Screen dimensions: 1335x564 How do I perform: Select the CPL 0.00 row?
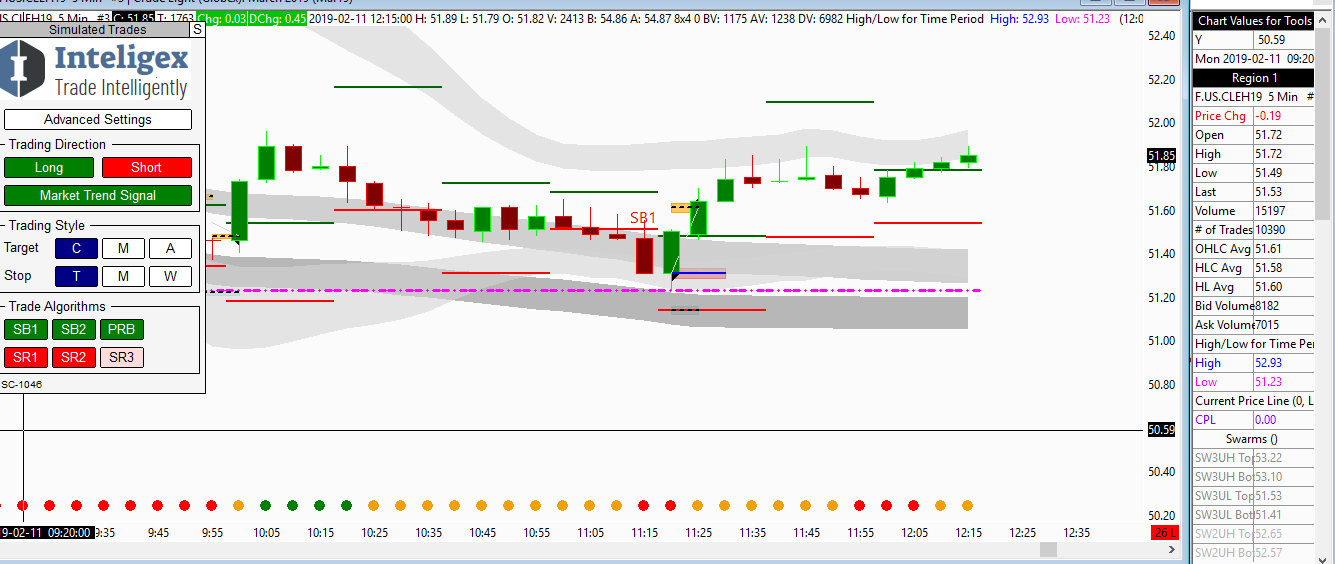(x=1253, y=420)
